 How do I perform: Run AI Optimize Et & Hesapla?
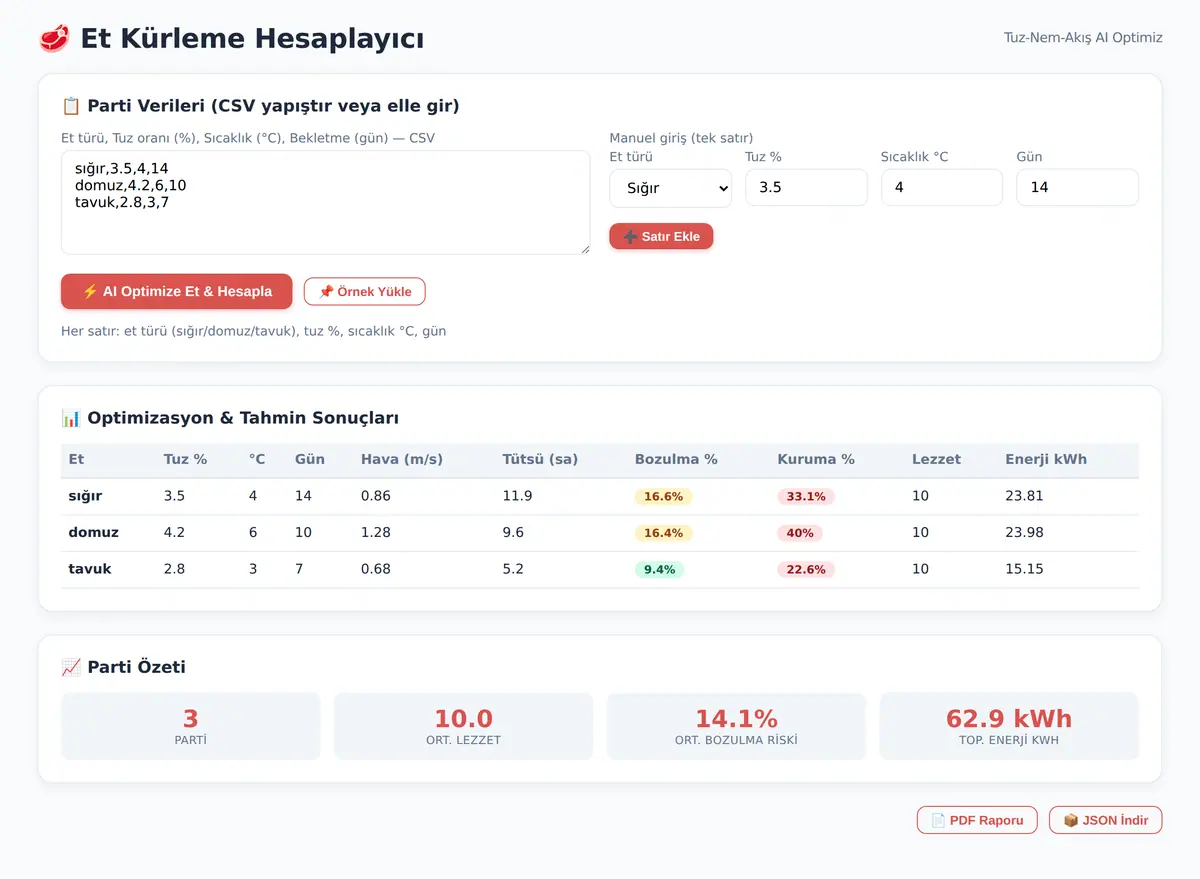[x=177, y=292]
